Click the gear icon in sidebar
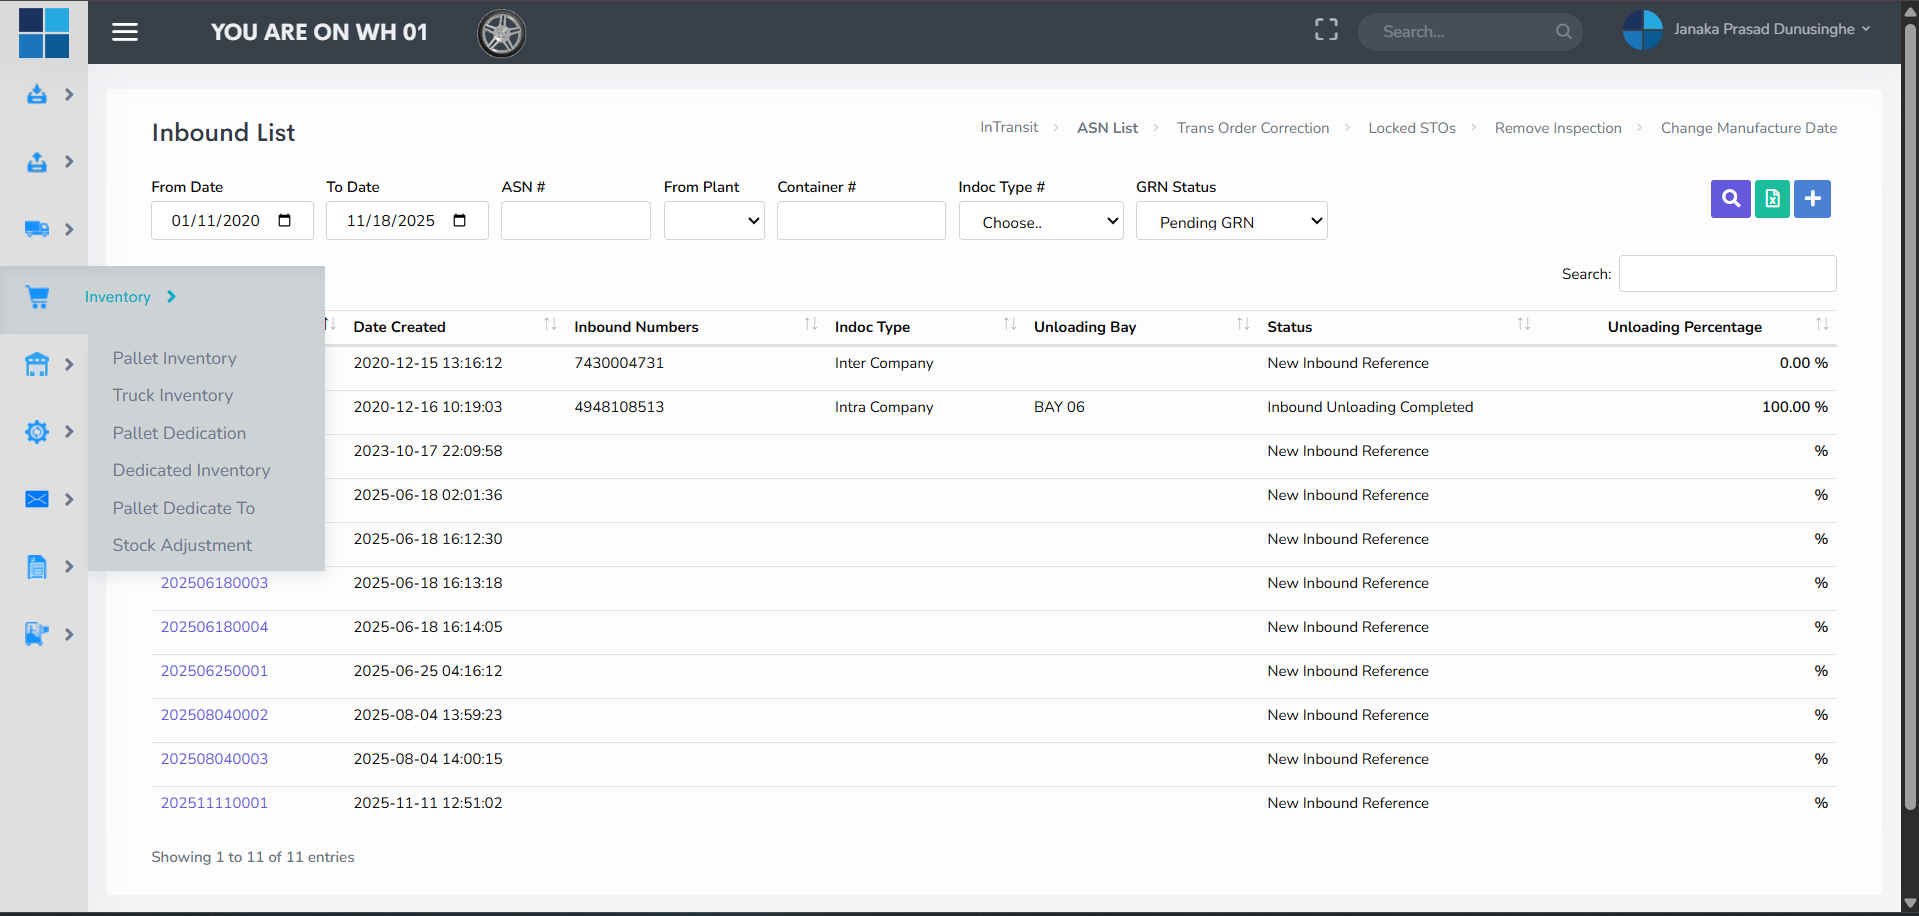Viewport: 1919px width, 916px height. point(37,432)
